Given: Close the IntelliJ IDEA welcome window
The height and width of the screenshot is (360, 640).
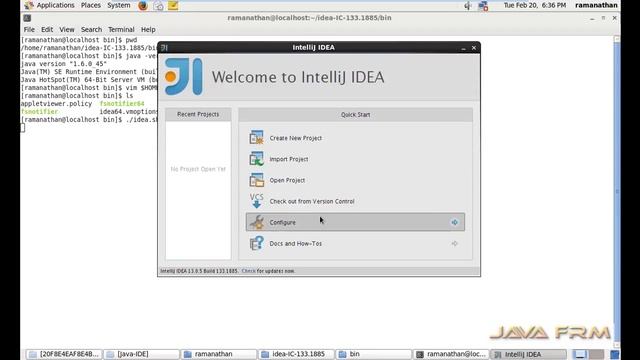Looking at the screenshot, I should (x=474, y=48).
